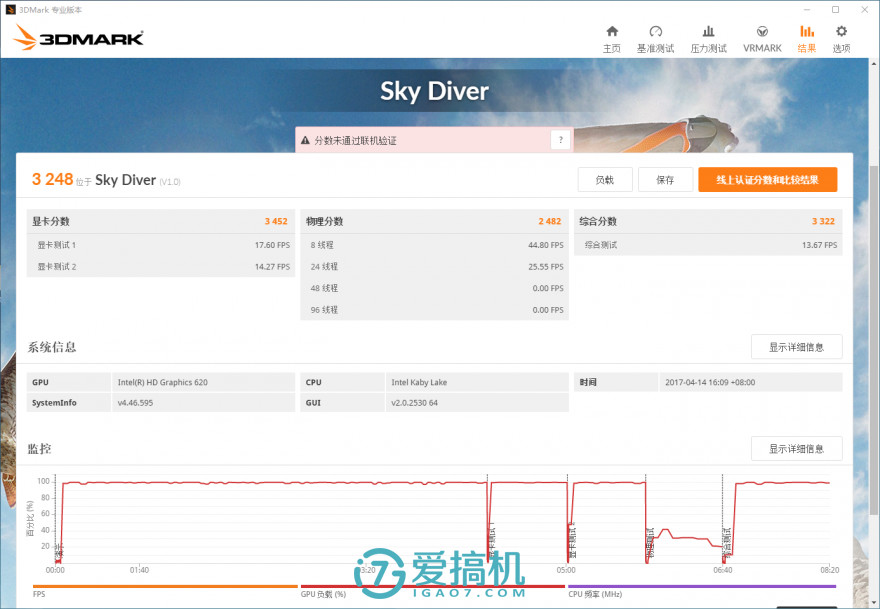
Task: Toggle the FPS series in the monitor graph
Action: coord(39,593)
